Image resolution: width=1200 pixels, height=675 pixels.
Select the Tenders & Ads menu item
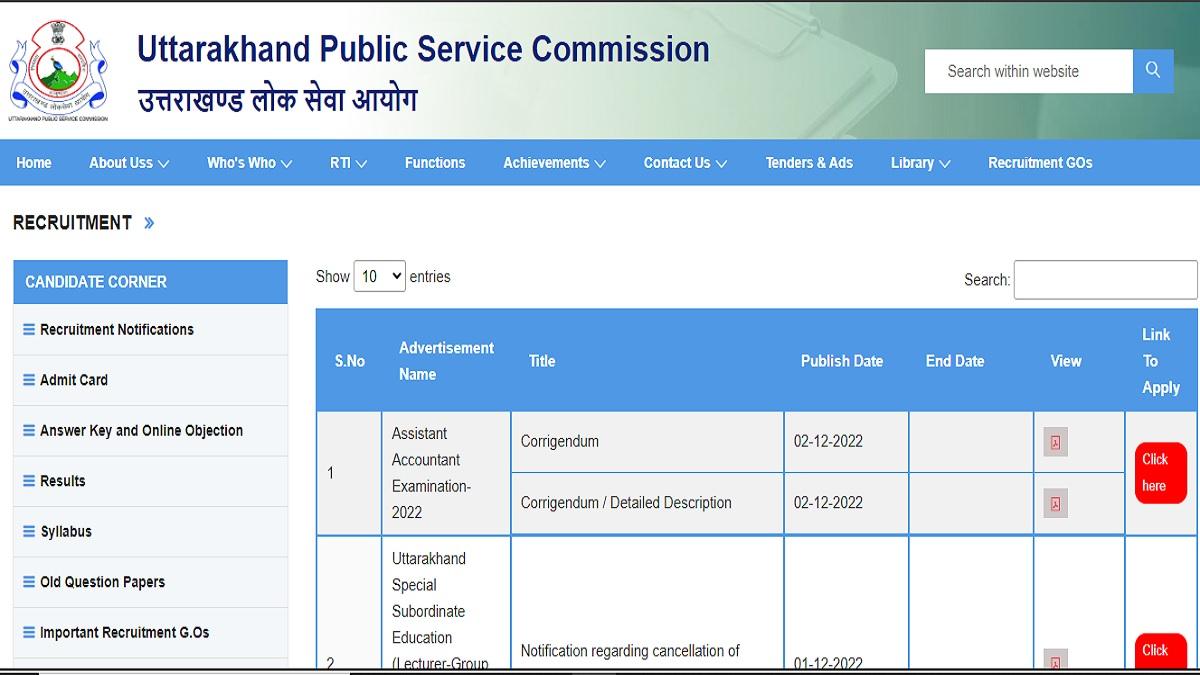pyautogui.click(x=810, y=162)
